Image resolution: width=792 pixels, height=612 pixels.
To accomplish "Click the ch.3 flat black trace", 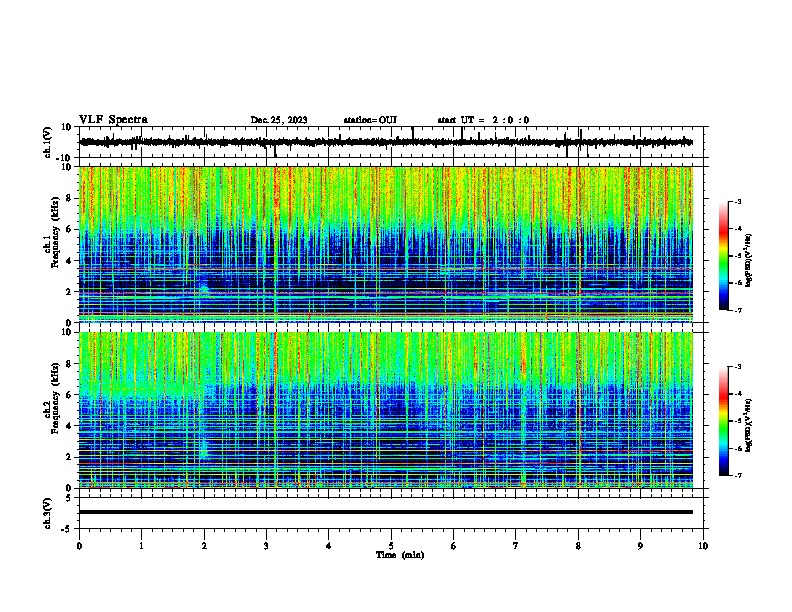I will click(386, 512).
